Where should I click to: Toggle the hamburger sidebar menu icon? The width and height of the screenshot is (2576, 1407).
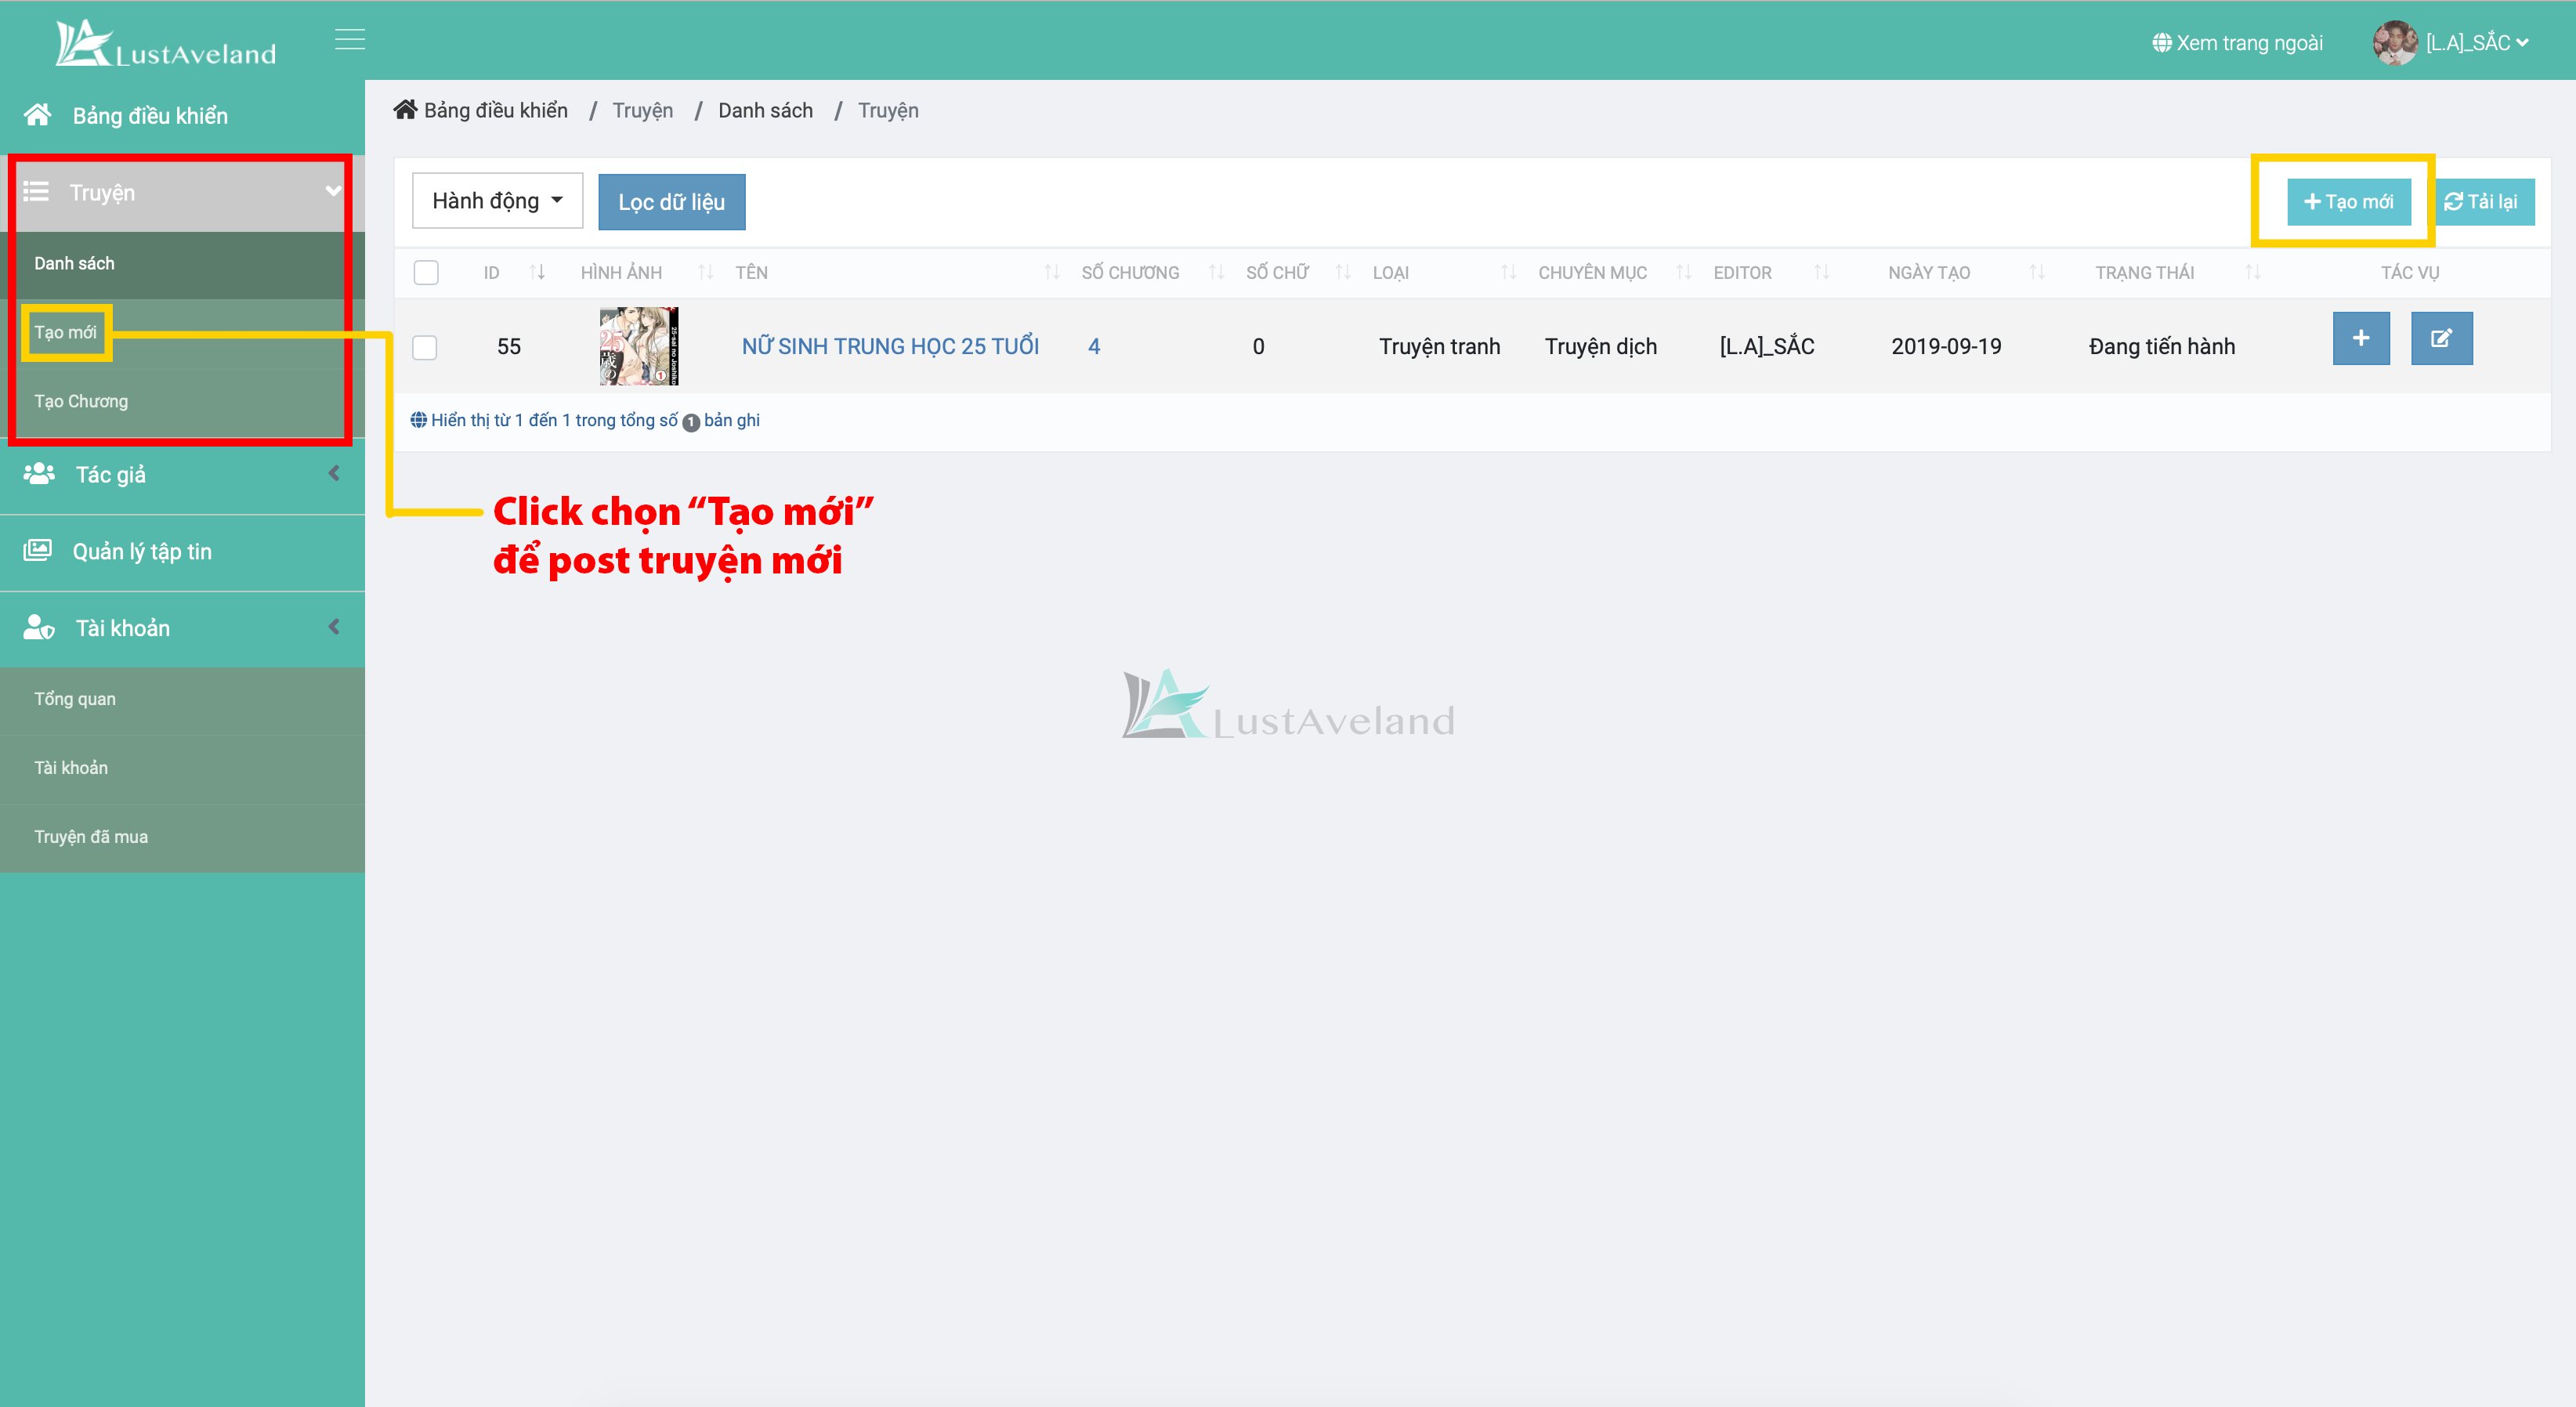350,39
